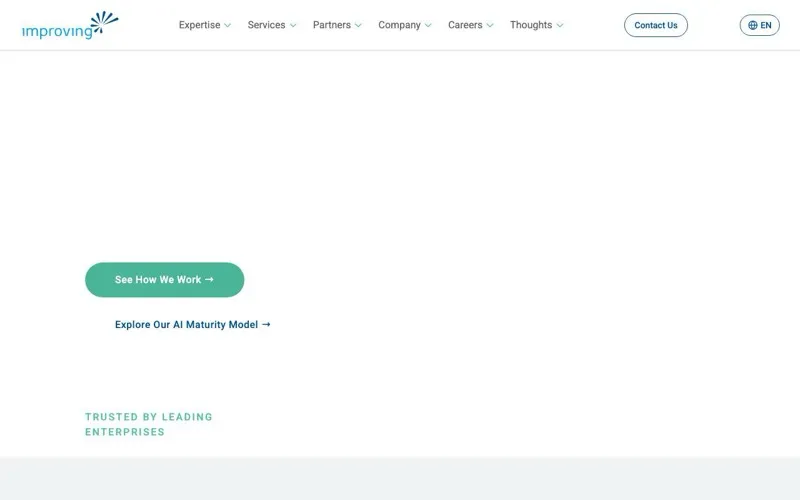
Task: Click the arrow after AI Maturity Model
Action: [x=266, y=324]
